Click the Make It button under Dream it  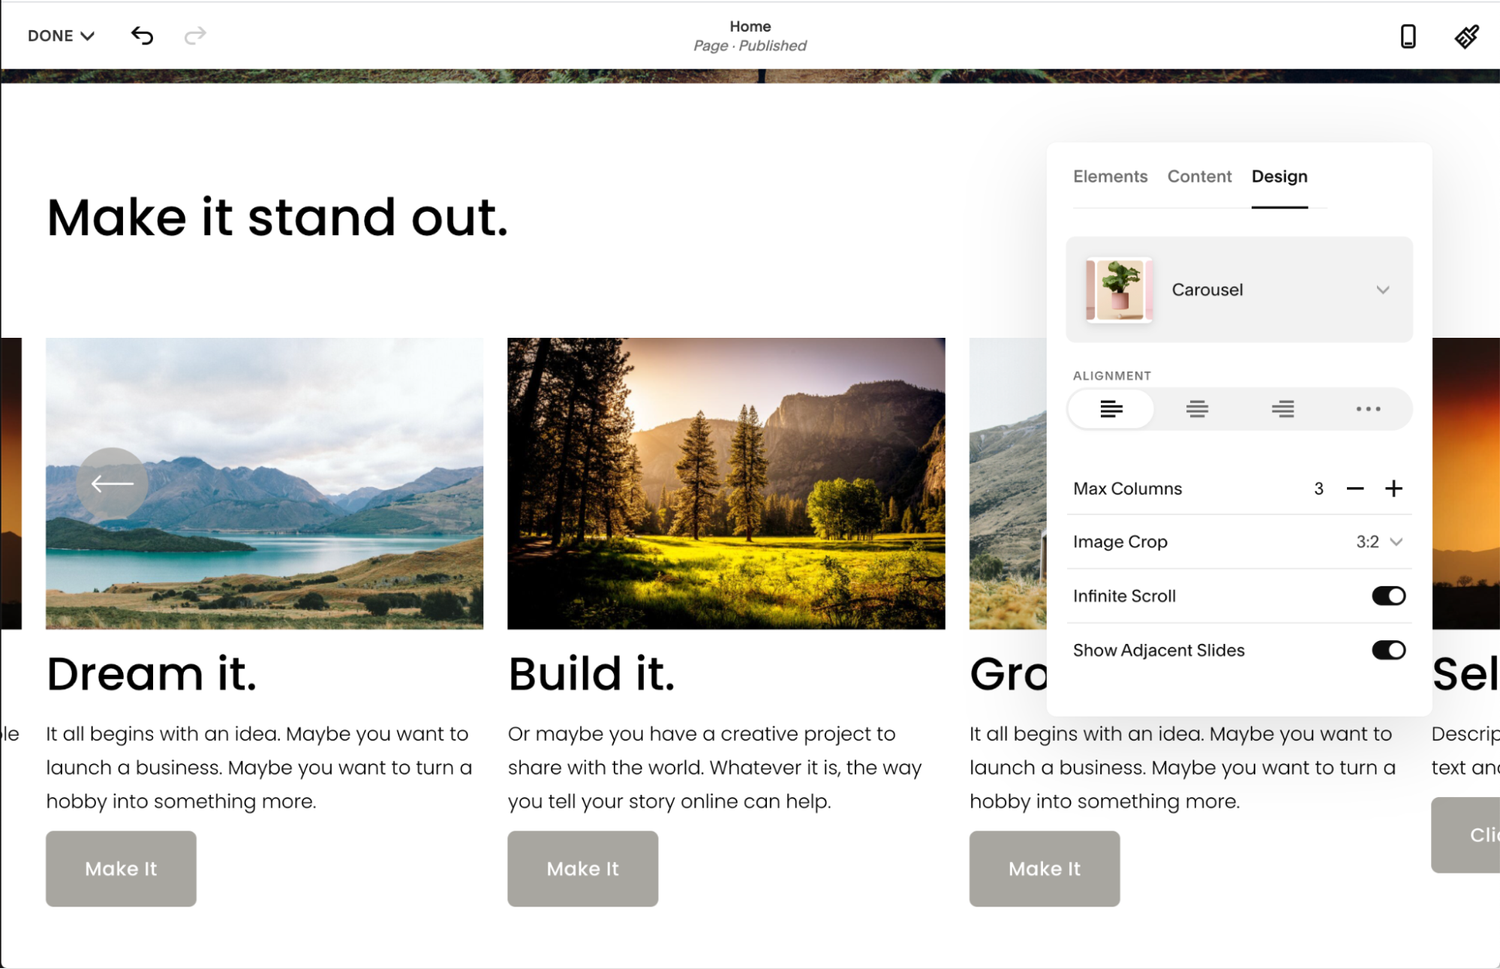120,868
